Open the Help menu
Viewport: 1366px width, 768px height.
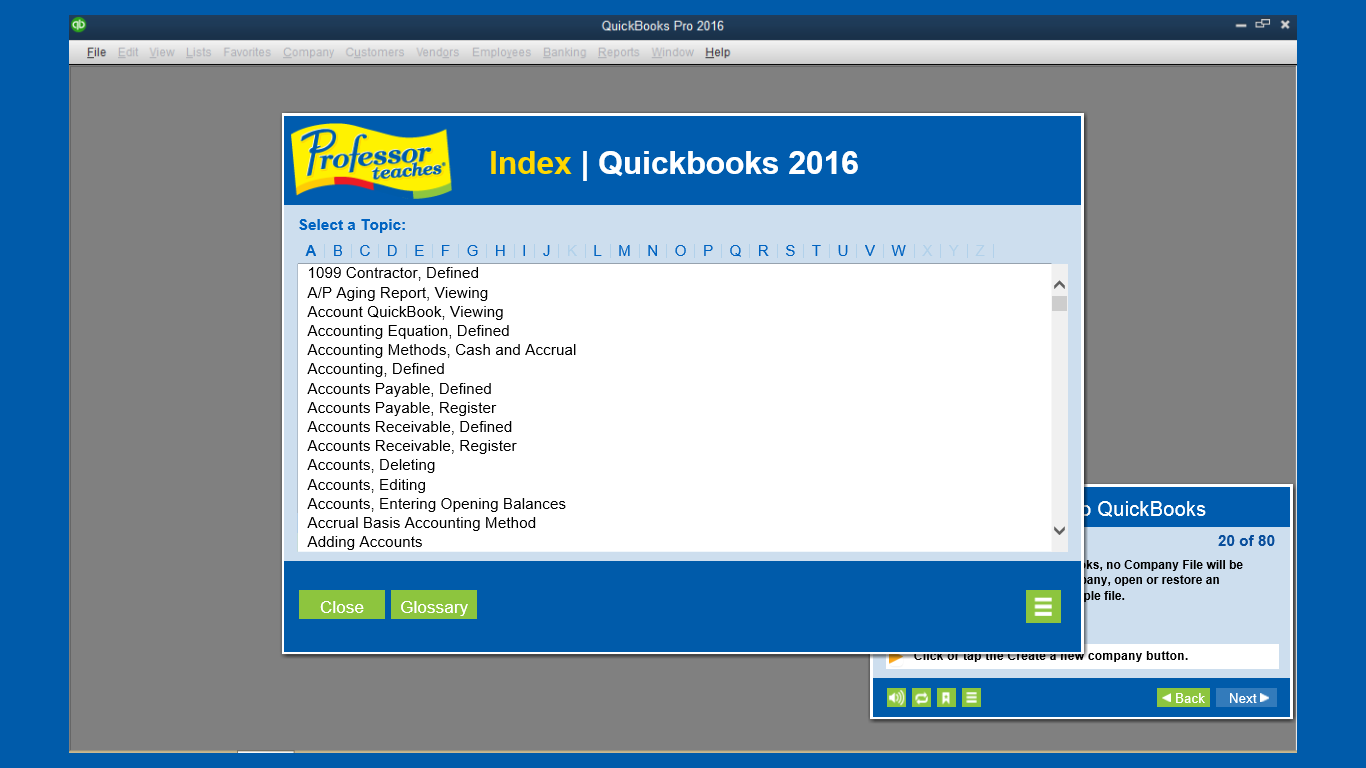(x=718, y=52)
